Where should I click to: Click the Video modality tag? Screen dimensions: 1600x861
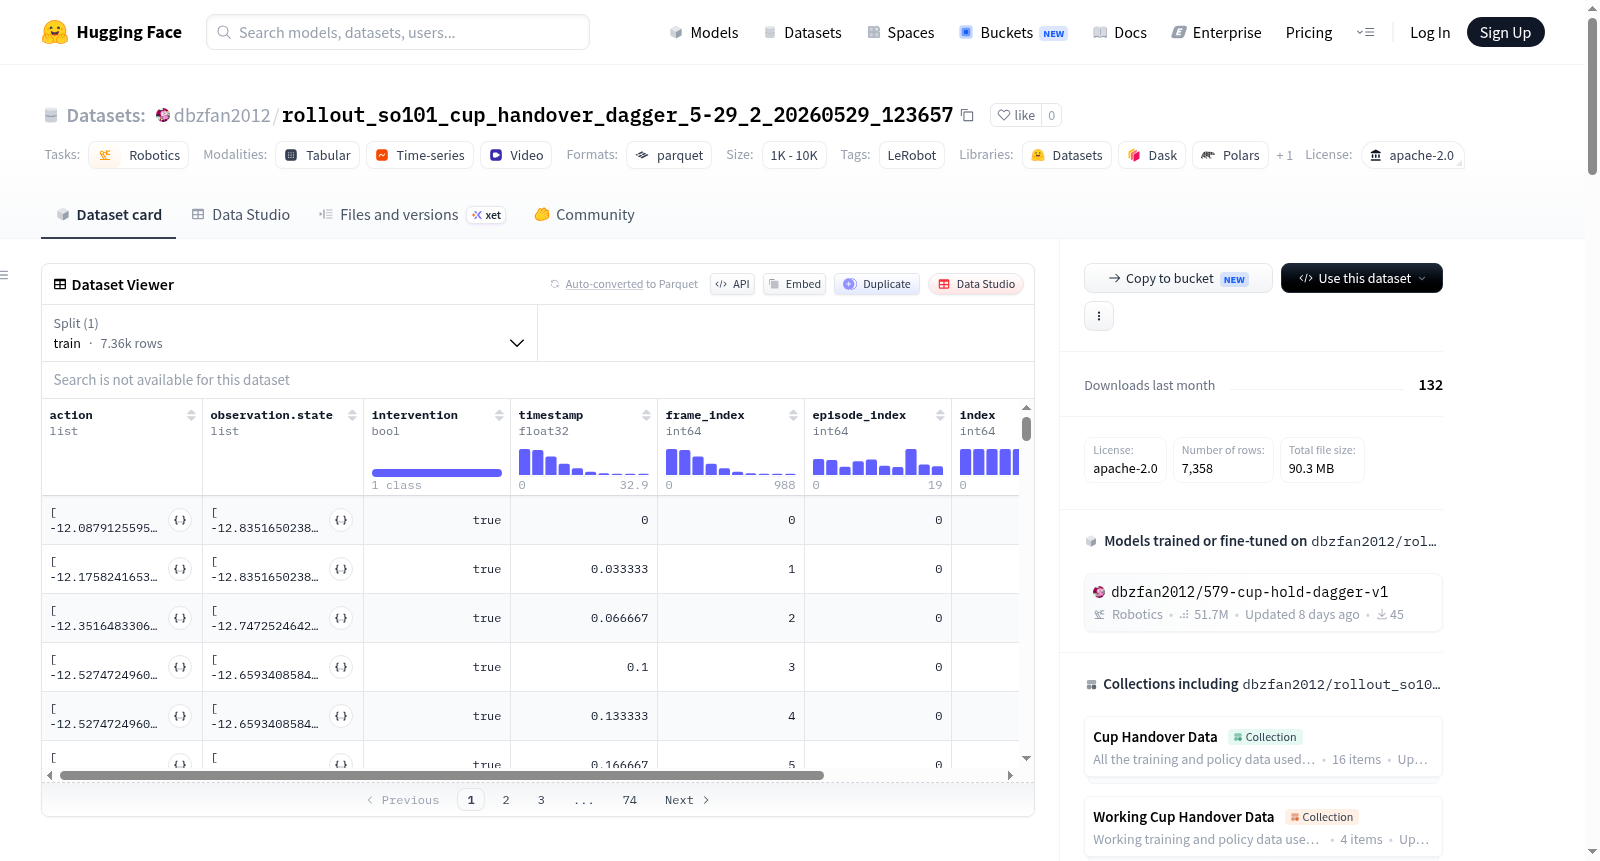(516, 155)
